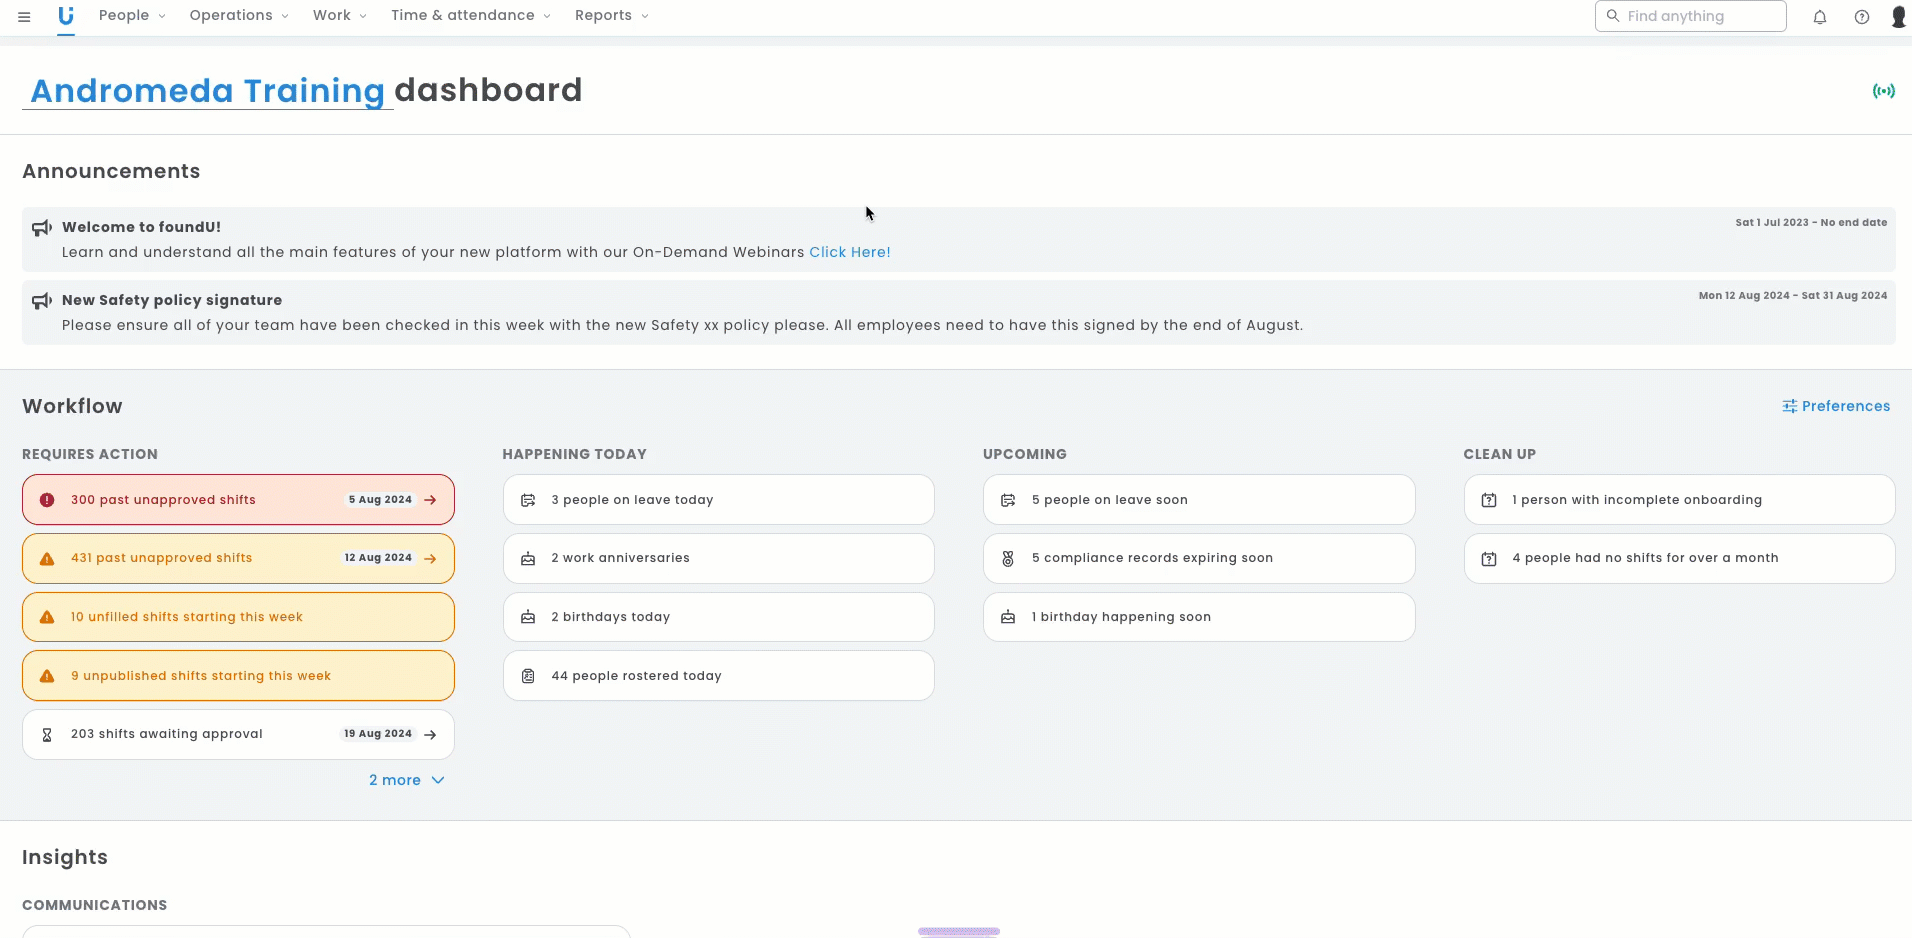Open the Operations dropdown menu

tap(238, 16)
